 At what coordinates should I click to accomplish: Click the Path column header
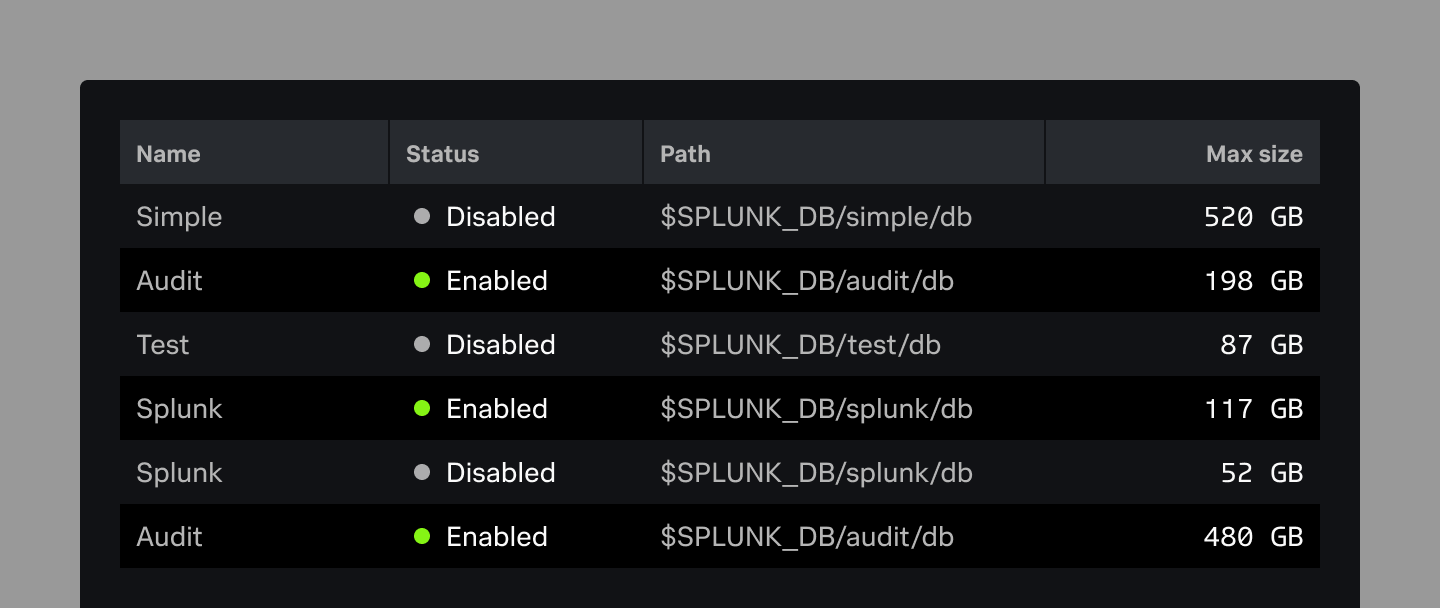coord(684,153)
